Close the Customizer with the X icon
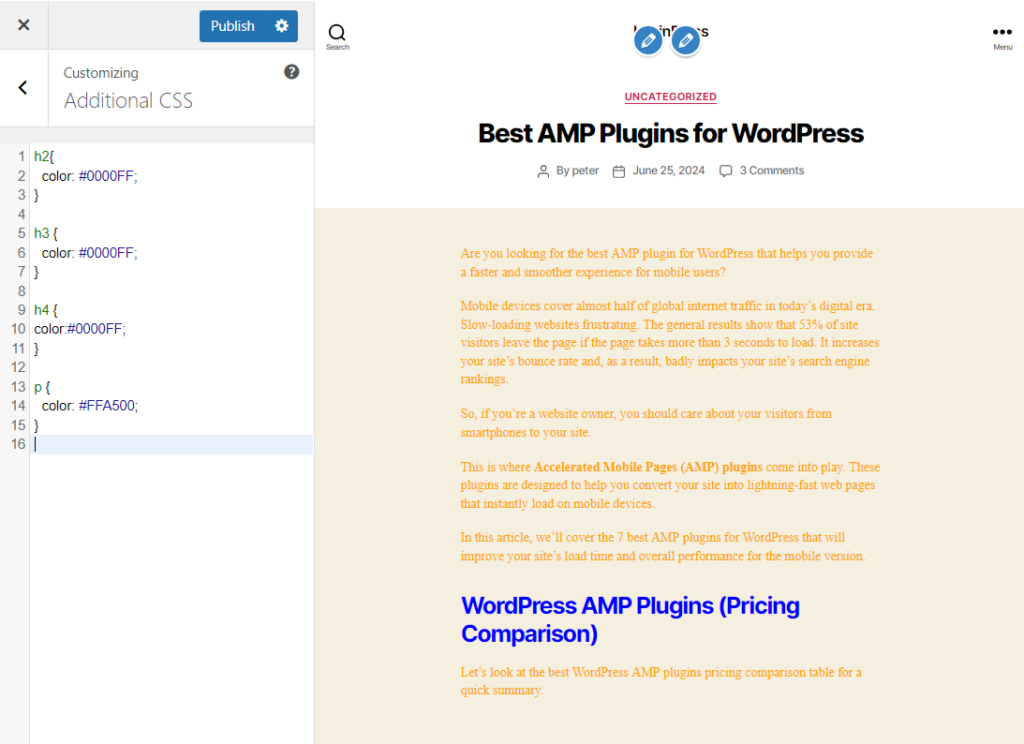Screen dimensions: 1024x744 24,25
